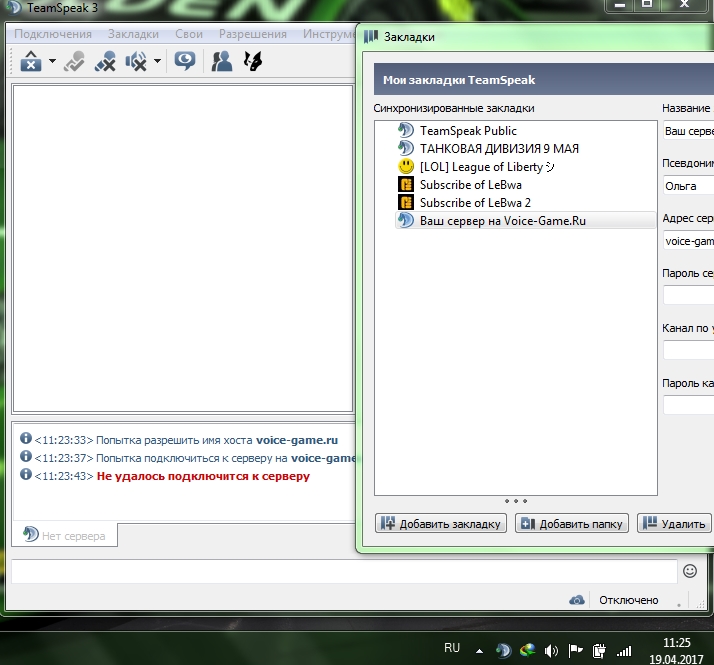This screenshot has width=714, height=665.
Task: Click the Название input field
Action: coord(688,131)
